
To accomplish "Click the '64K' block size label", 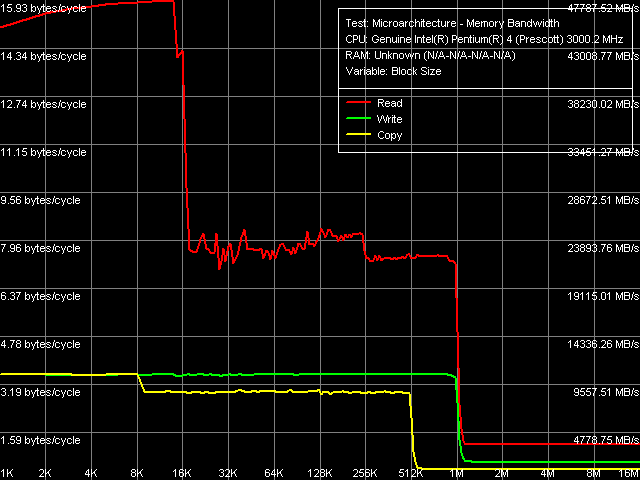I will 273,474.
